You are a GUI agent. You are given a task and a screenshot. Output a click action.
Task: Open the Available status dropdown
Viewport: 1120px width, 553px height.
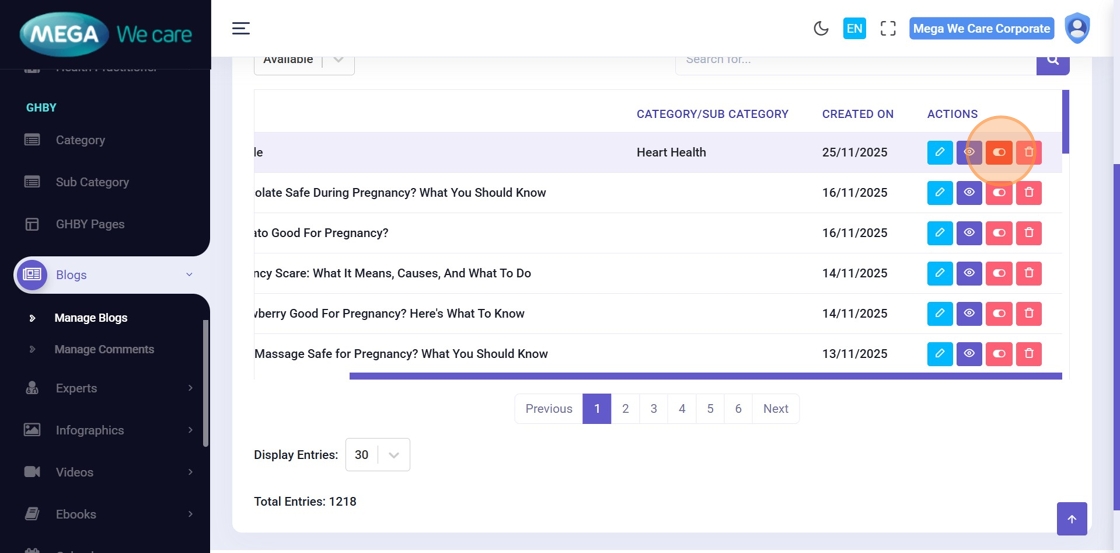(x=304, y=60)
